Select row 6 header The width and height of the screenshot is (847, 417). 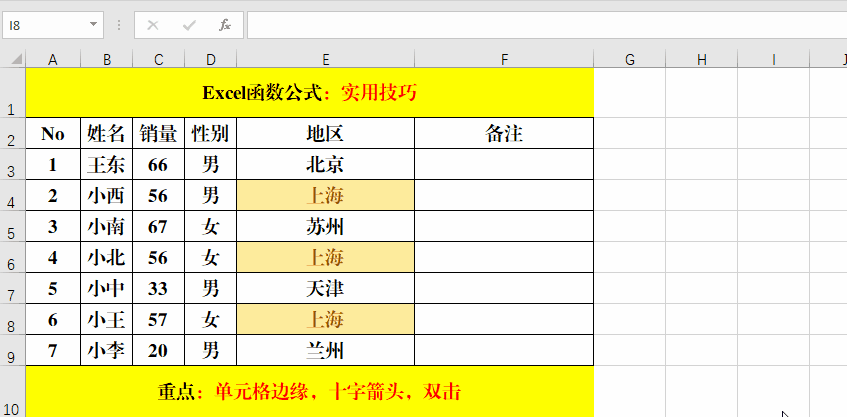[12, 257]
